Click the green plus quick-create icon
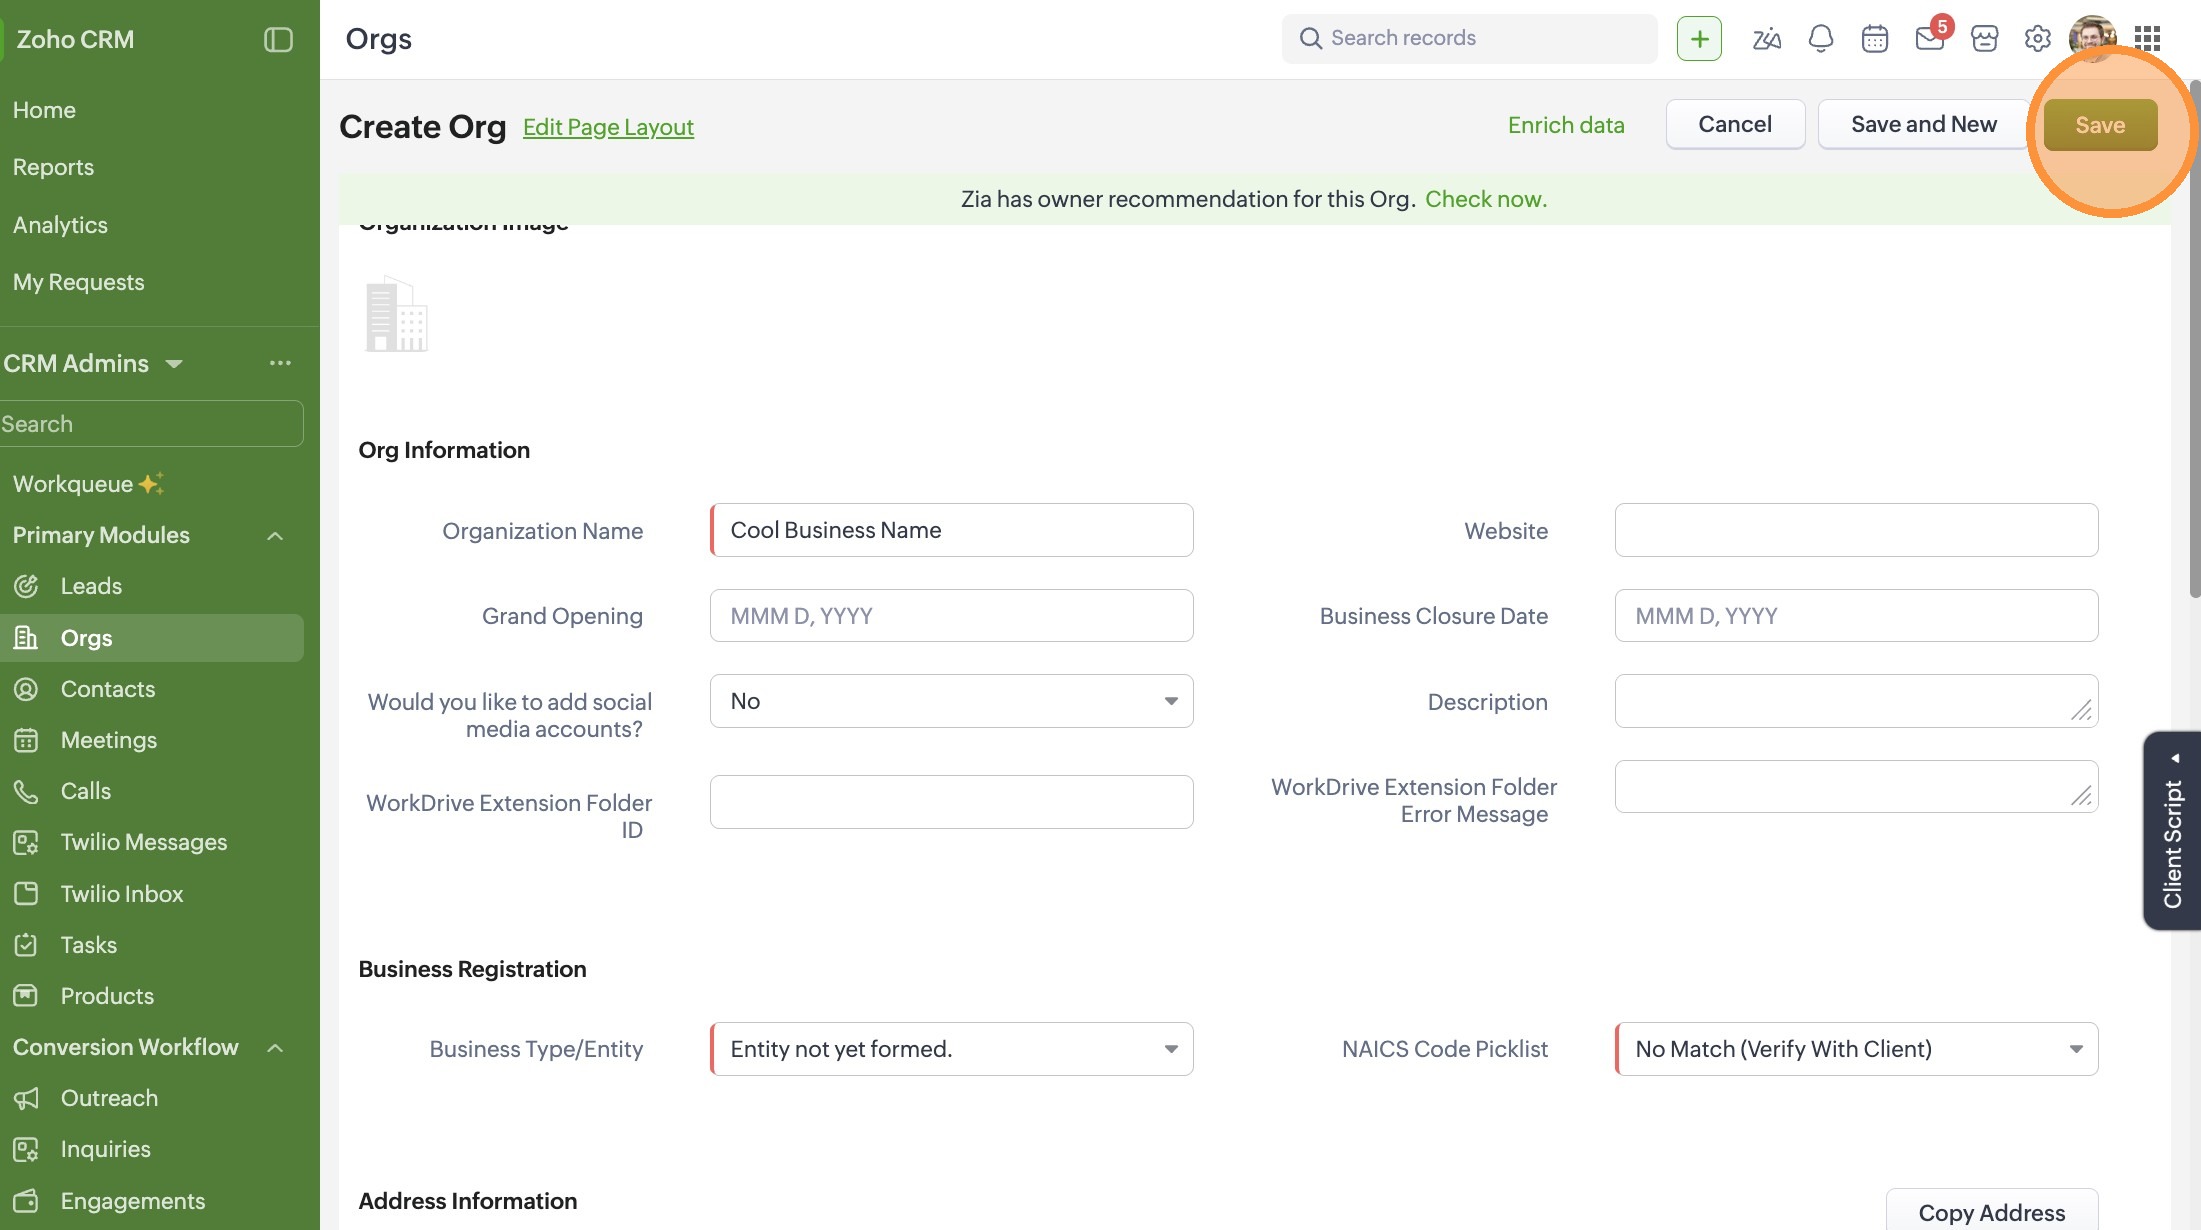The height and width of the screenshot is (1230, 2201). point(1699,39)
